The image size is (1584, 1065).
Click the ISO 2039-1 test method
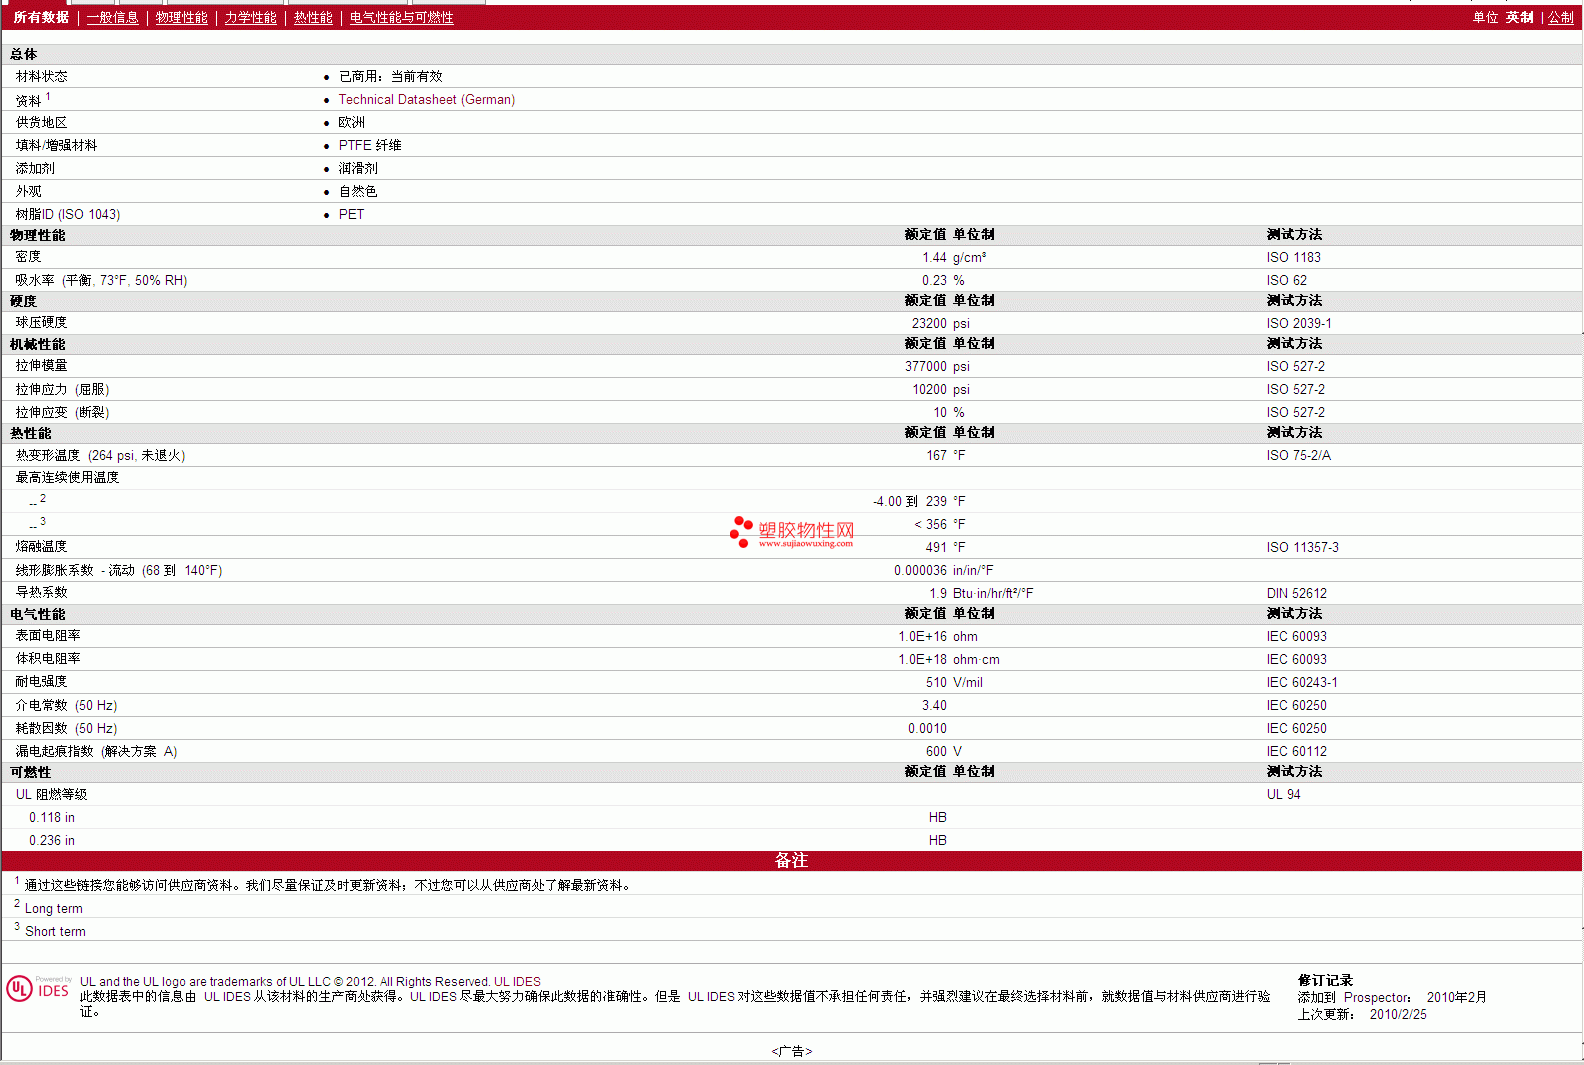1299,324
